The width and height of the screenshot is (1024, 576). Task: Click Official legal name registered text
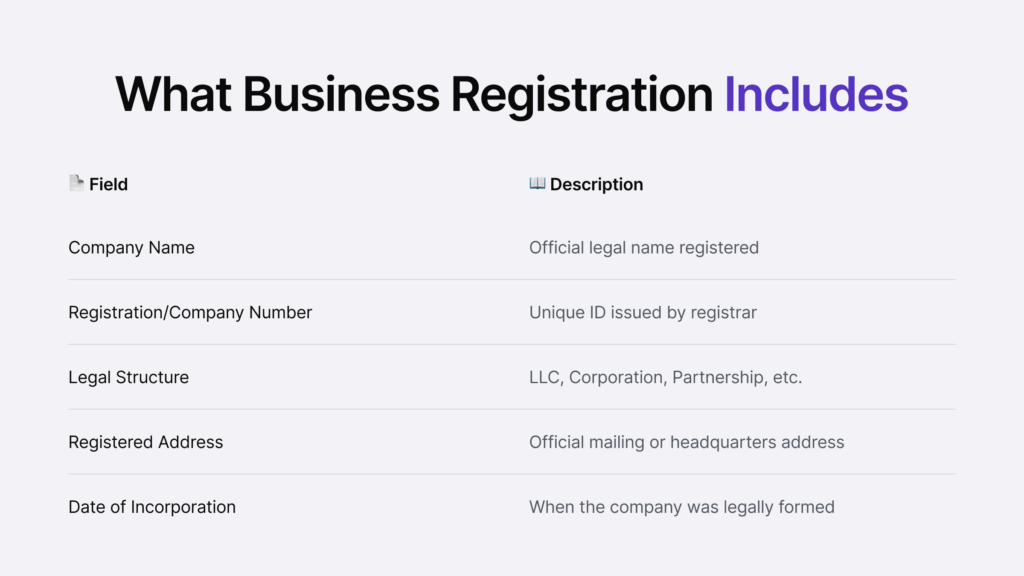click(x=644, y=247)
